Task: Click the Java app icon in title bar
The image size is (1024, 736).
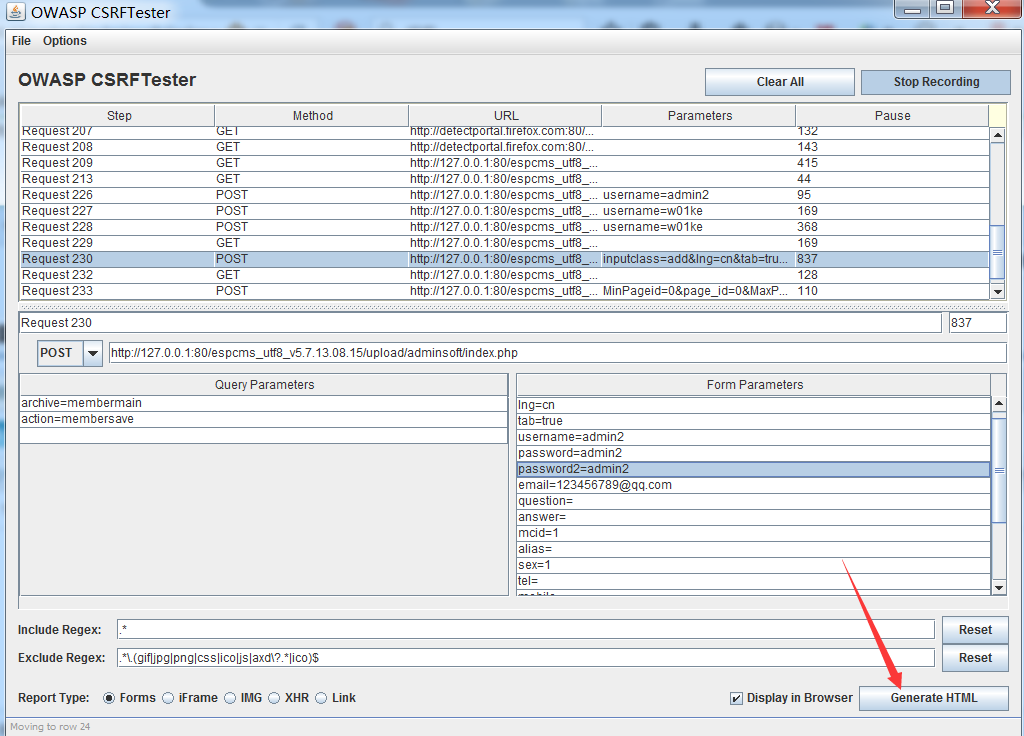Action: point(15,12)
